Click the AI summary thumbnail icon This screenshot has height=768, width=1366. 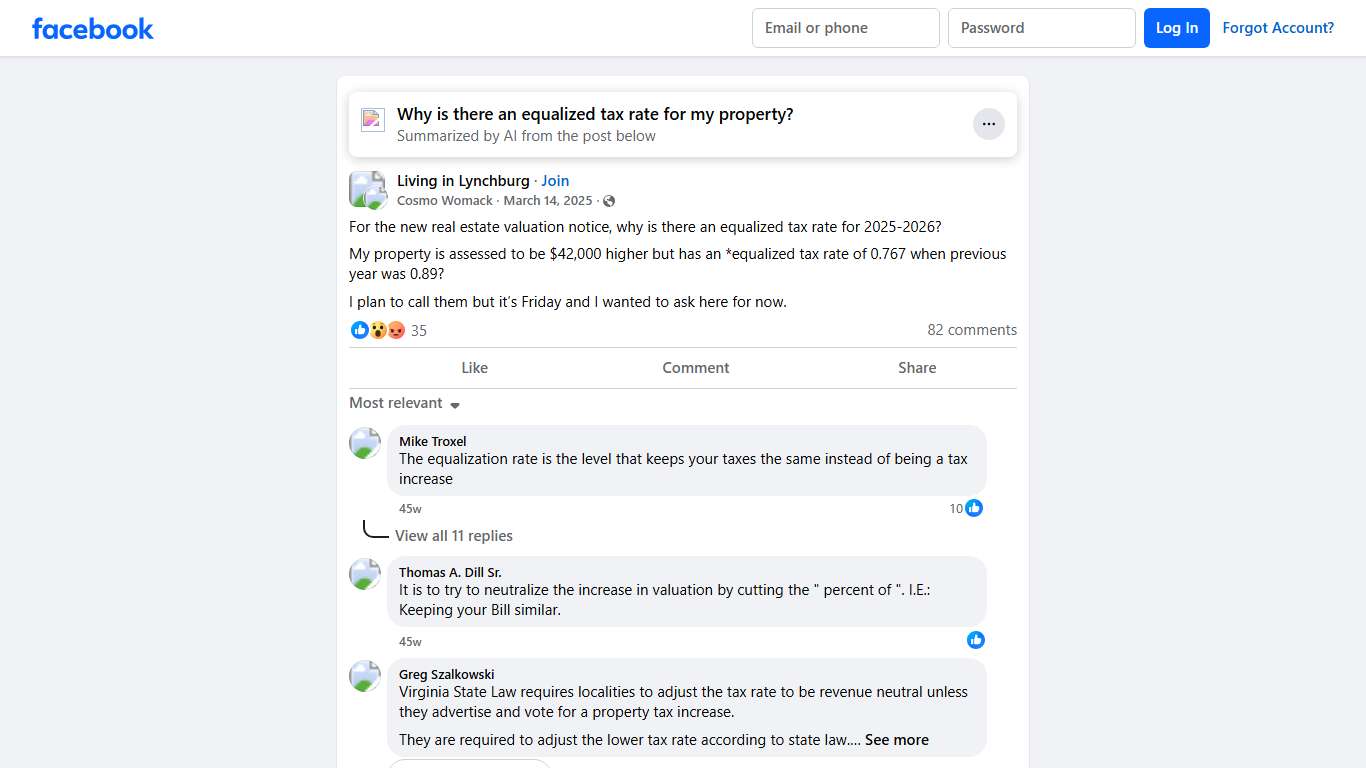pos(373,120)
